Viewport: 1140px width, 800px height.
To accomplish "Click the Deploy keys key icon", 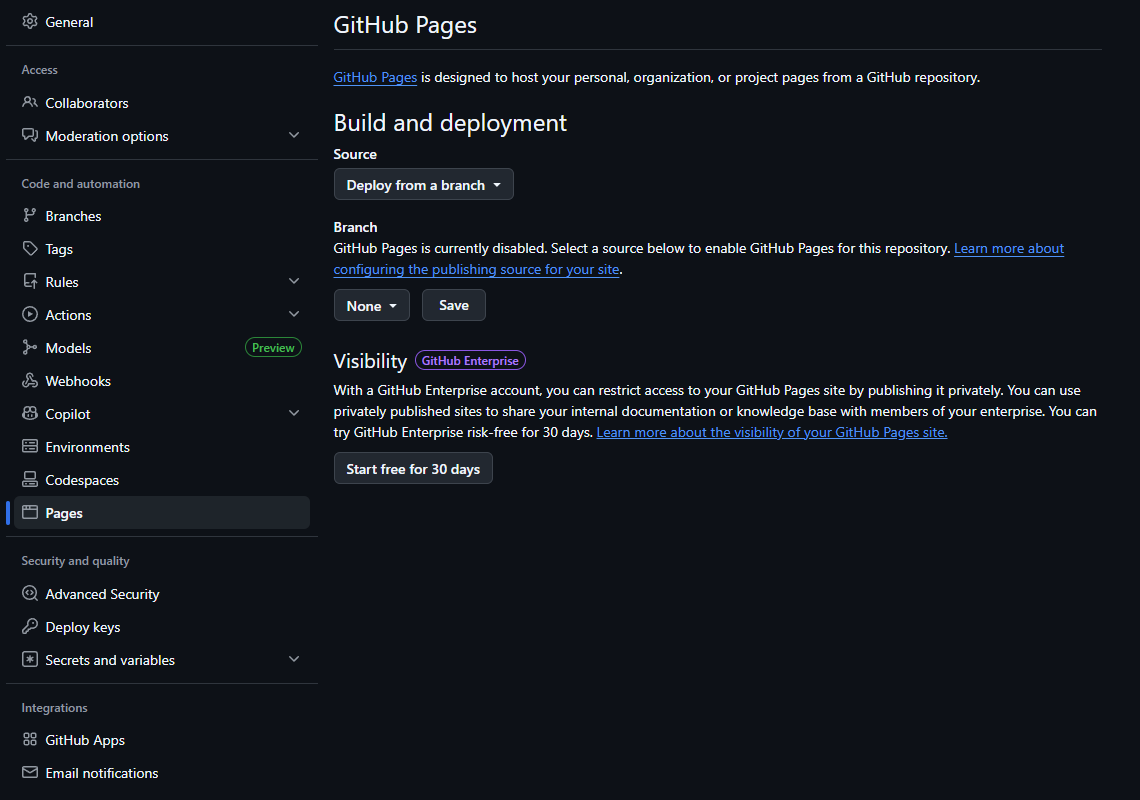I will tap(30, 626).
